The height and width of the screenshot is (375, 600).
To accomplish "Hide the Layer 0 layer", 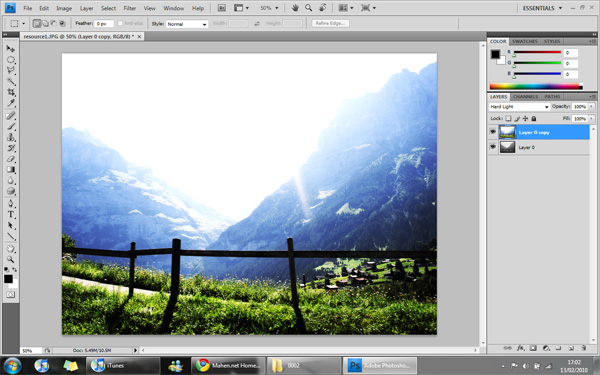I will 493,147.
